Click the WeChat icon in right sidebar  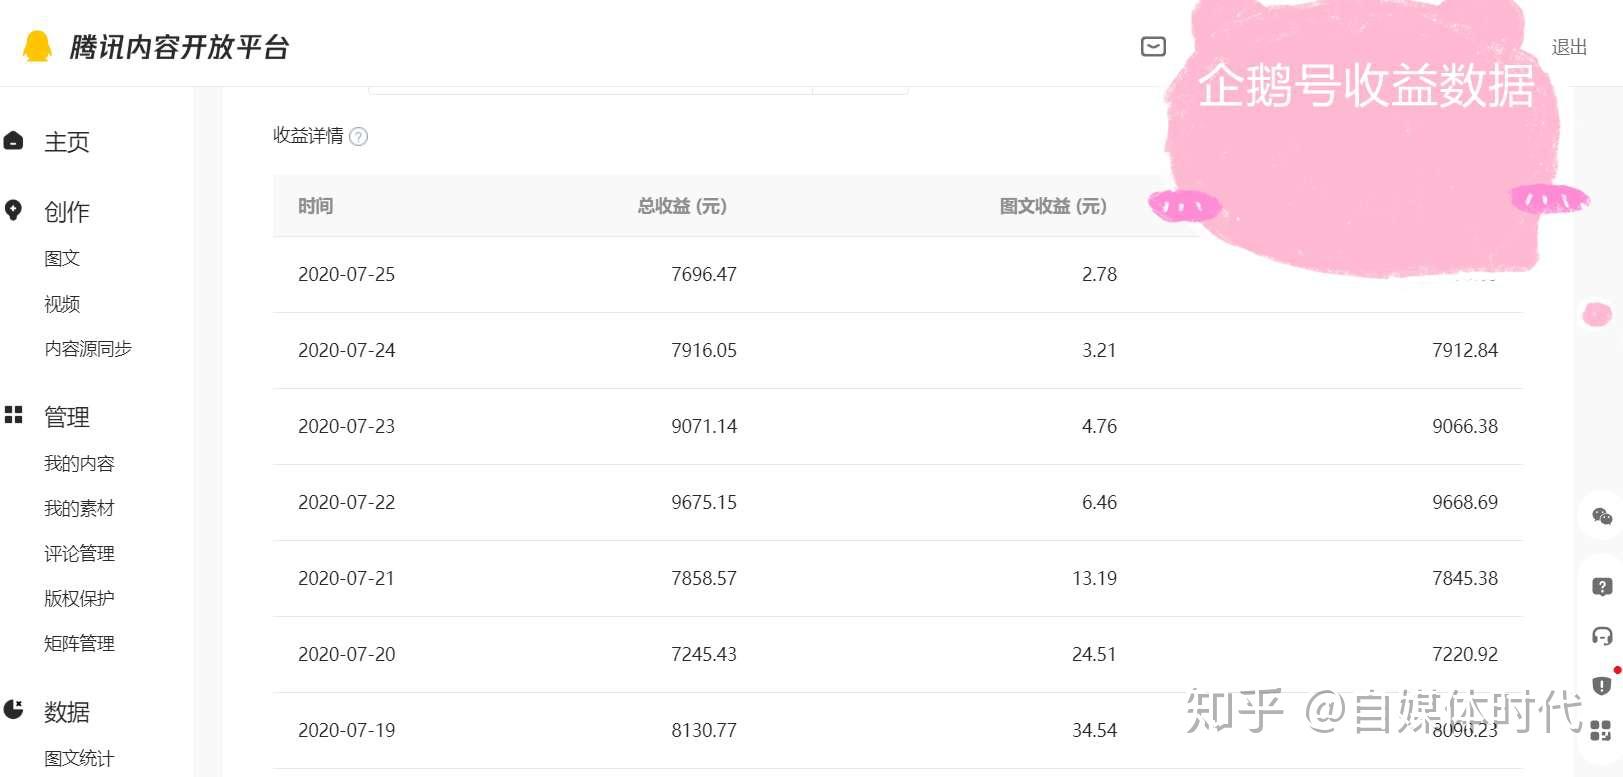click(x=1601, y=516)
